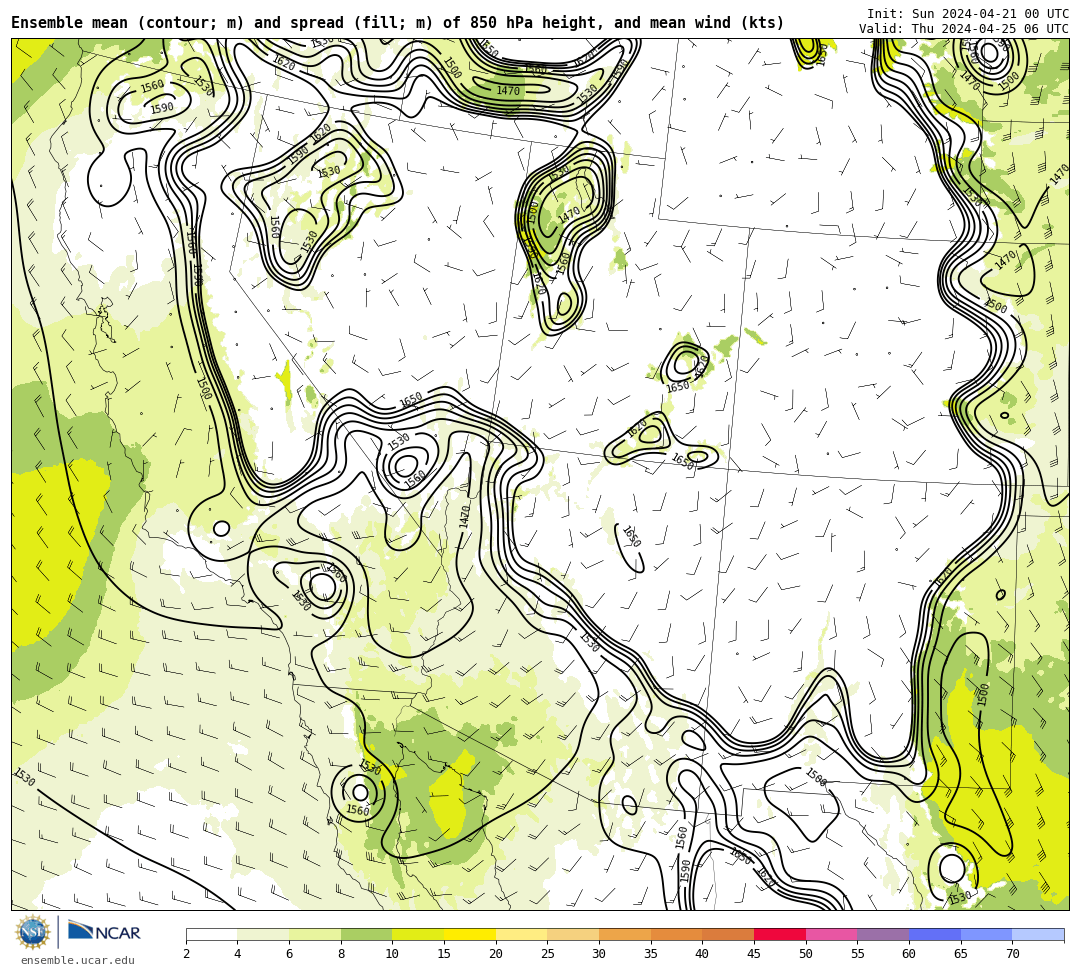Click the pink 50–55 colorbar segment
The height and width of the screenshot is (973, 1080).
[831, 934]
